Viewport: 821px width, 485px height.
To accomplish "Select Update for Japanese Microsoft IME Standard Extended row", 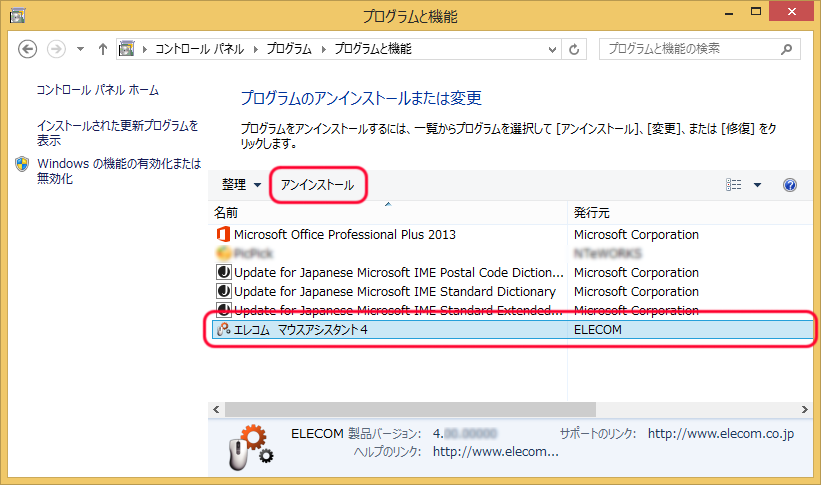I will [511, 310].
